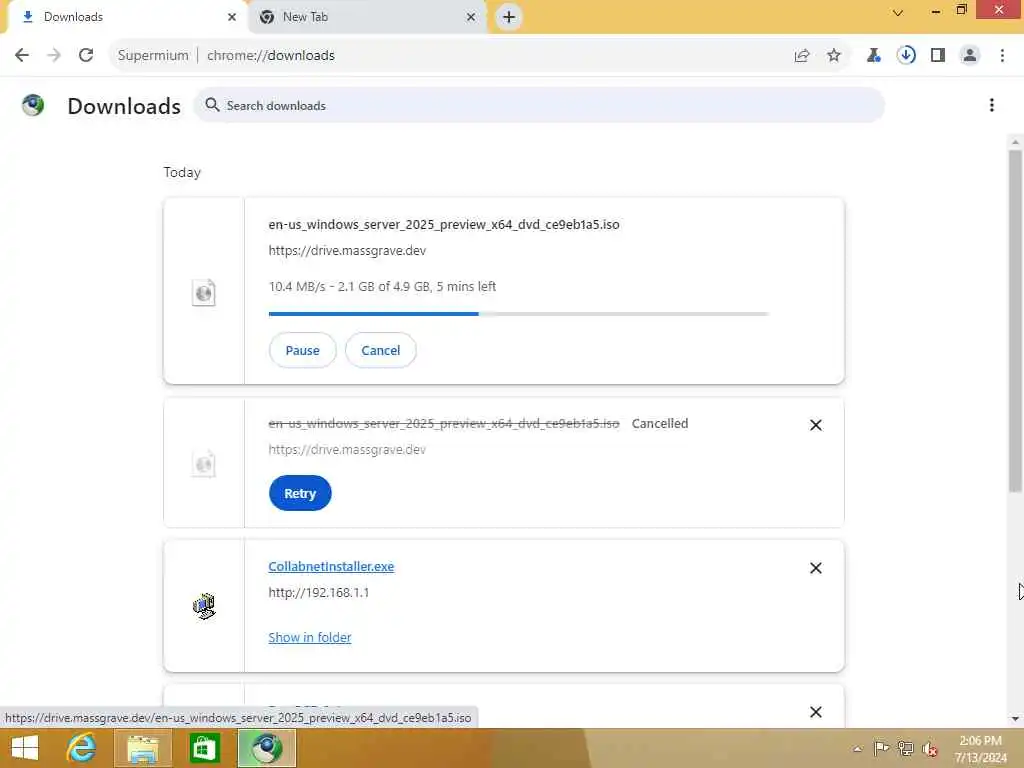
Task: Open File Explorer from the taskbar
Action: point(143,748)
